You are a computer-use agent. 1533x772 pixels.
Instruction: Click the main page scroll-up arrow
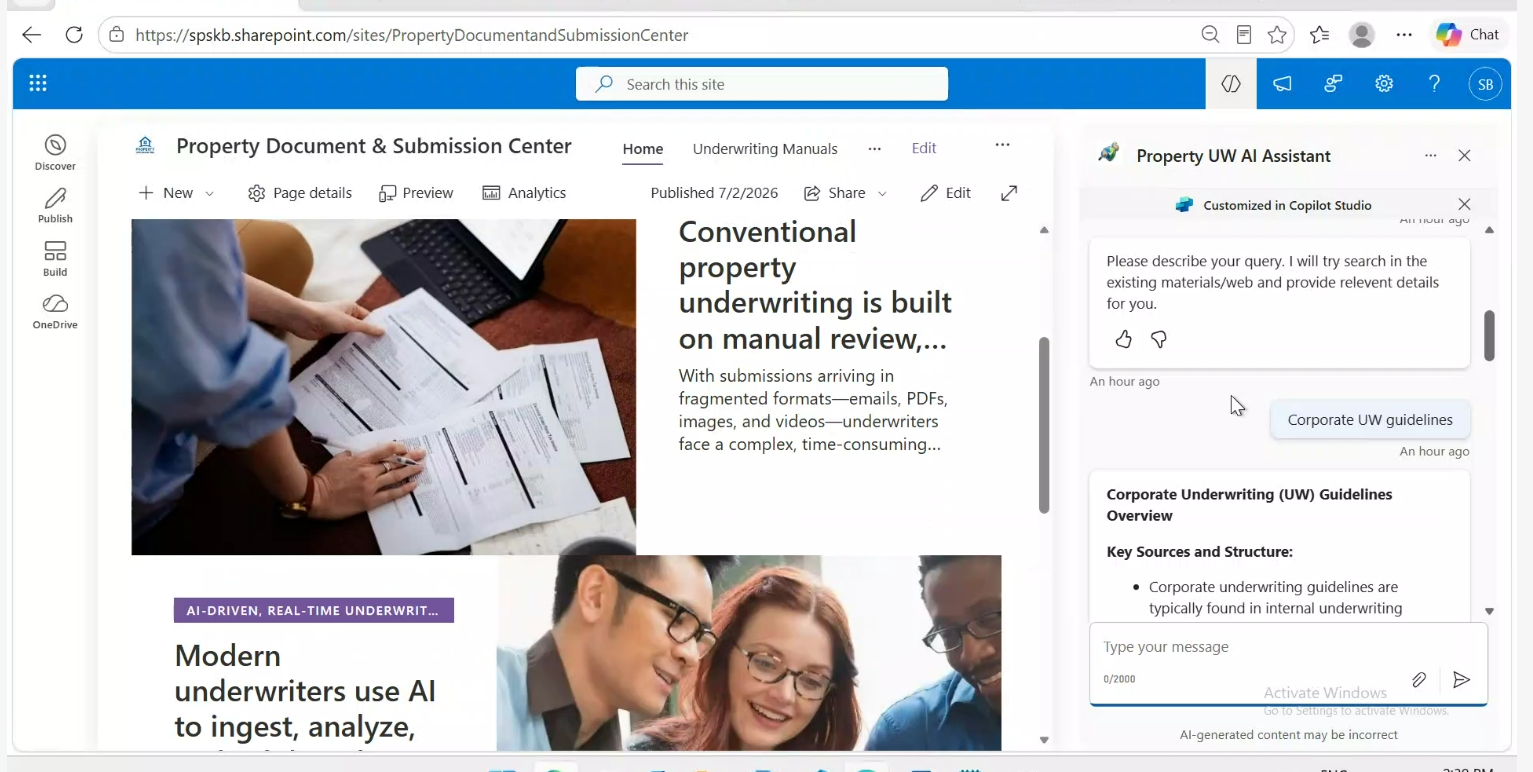point(1044,230)
